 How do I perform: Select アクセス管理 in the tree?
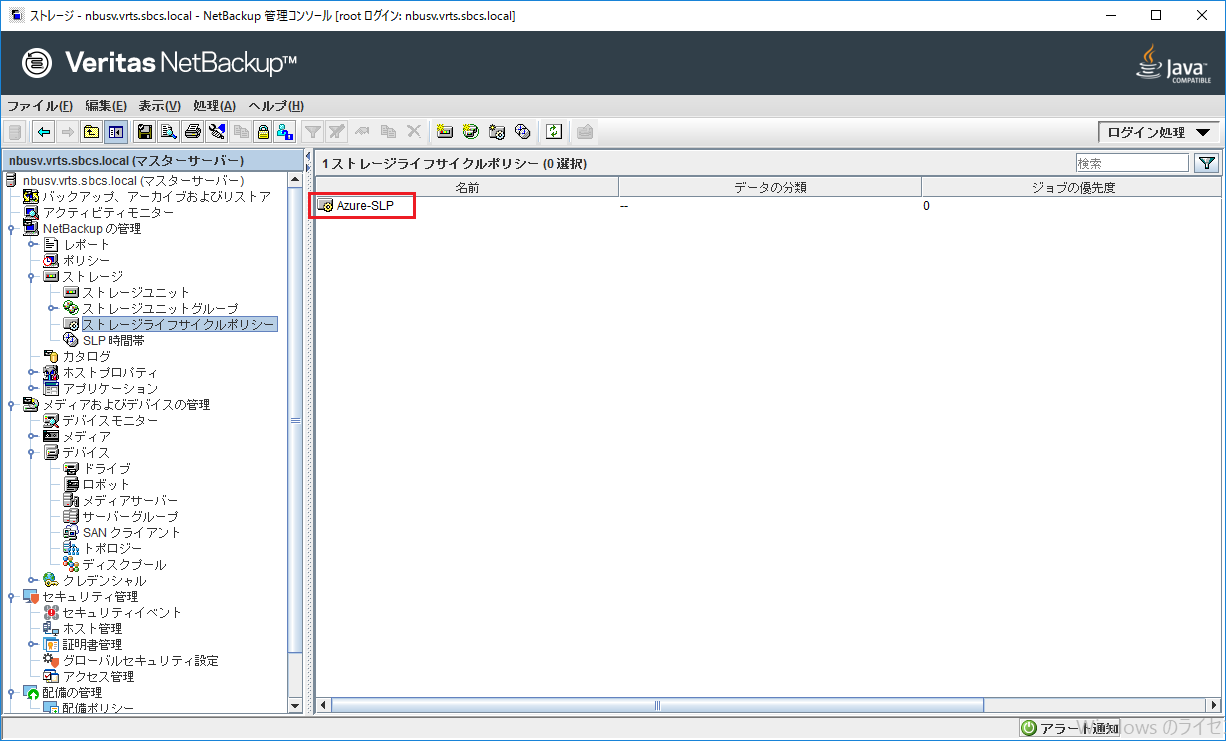[98, 677]
